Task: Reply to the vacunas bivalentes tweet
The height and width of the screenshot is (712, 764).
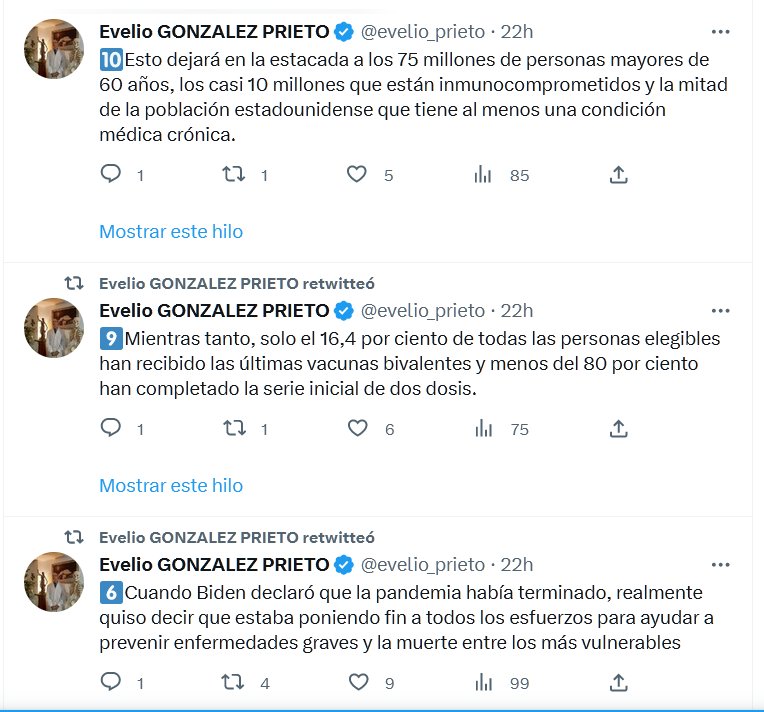Action: (112, 429)
